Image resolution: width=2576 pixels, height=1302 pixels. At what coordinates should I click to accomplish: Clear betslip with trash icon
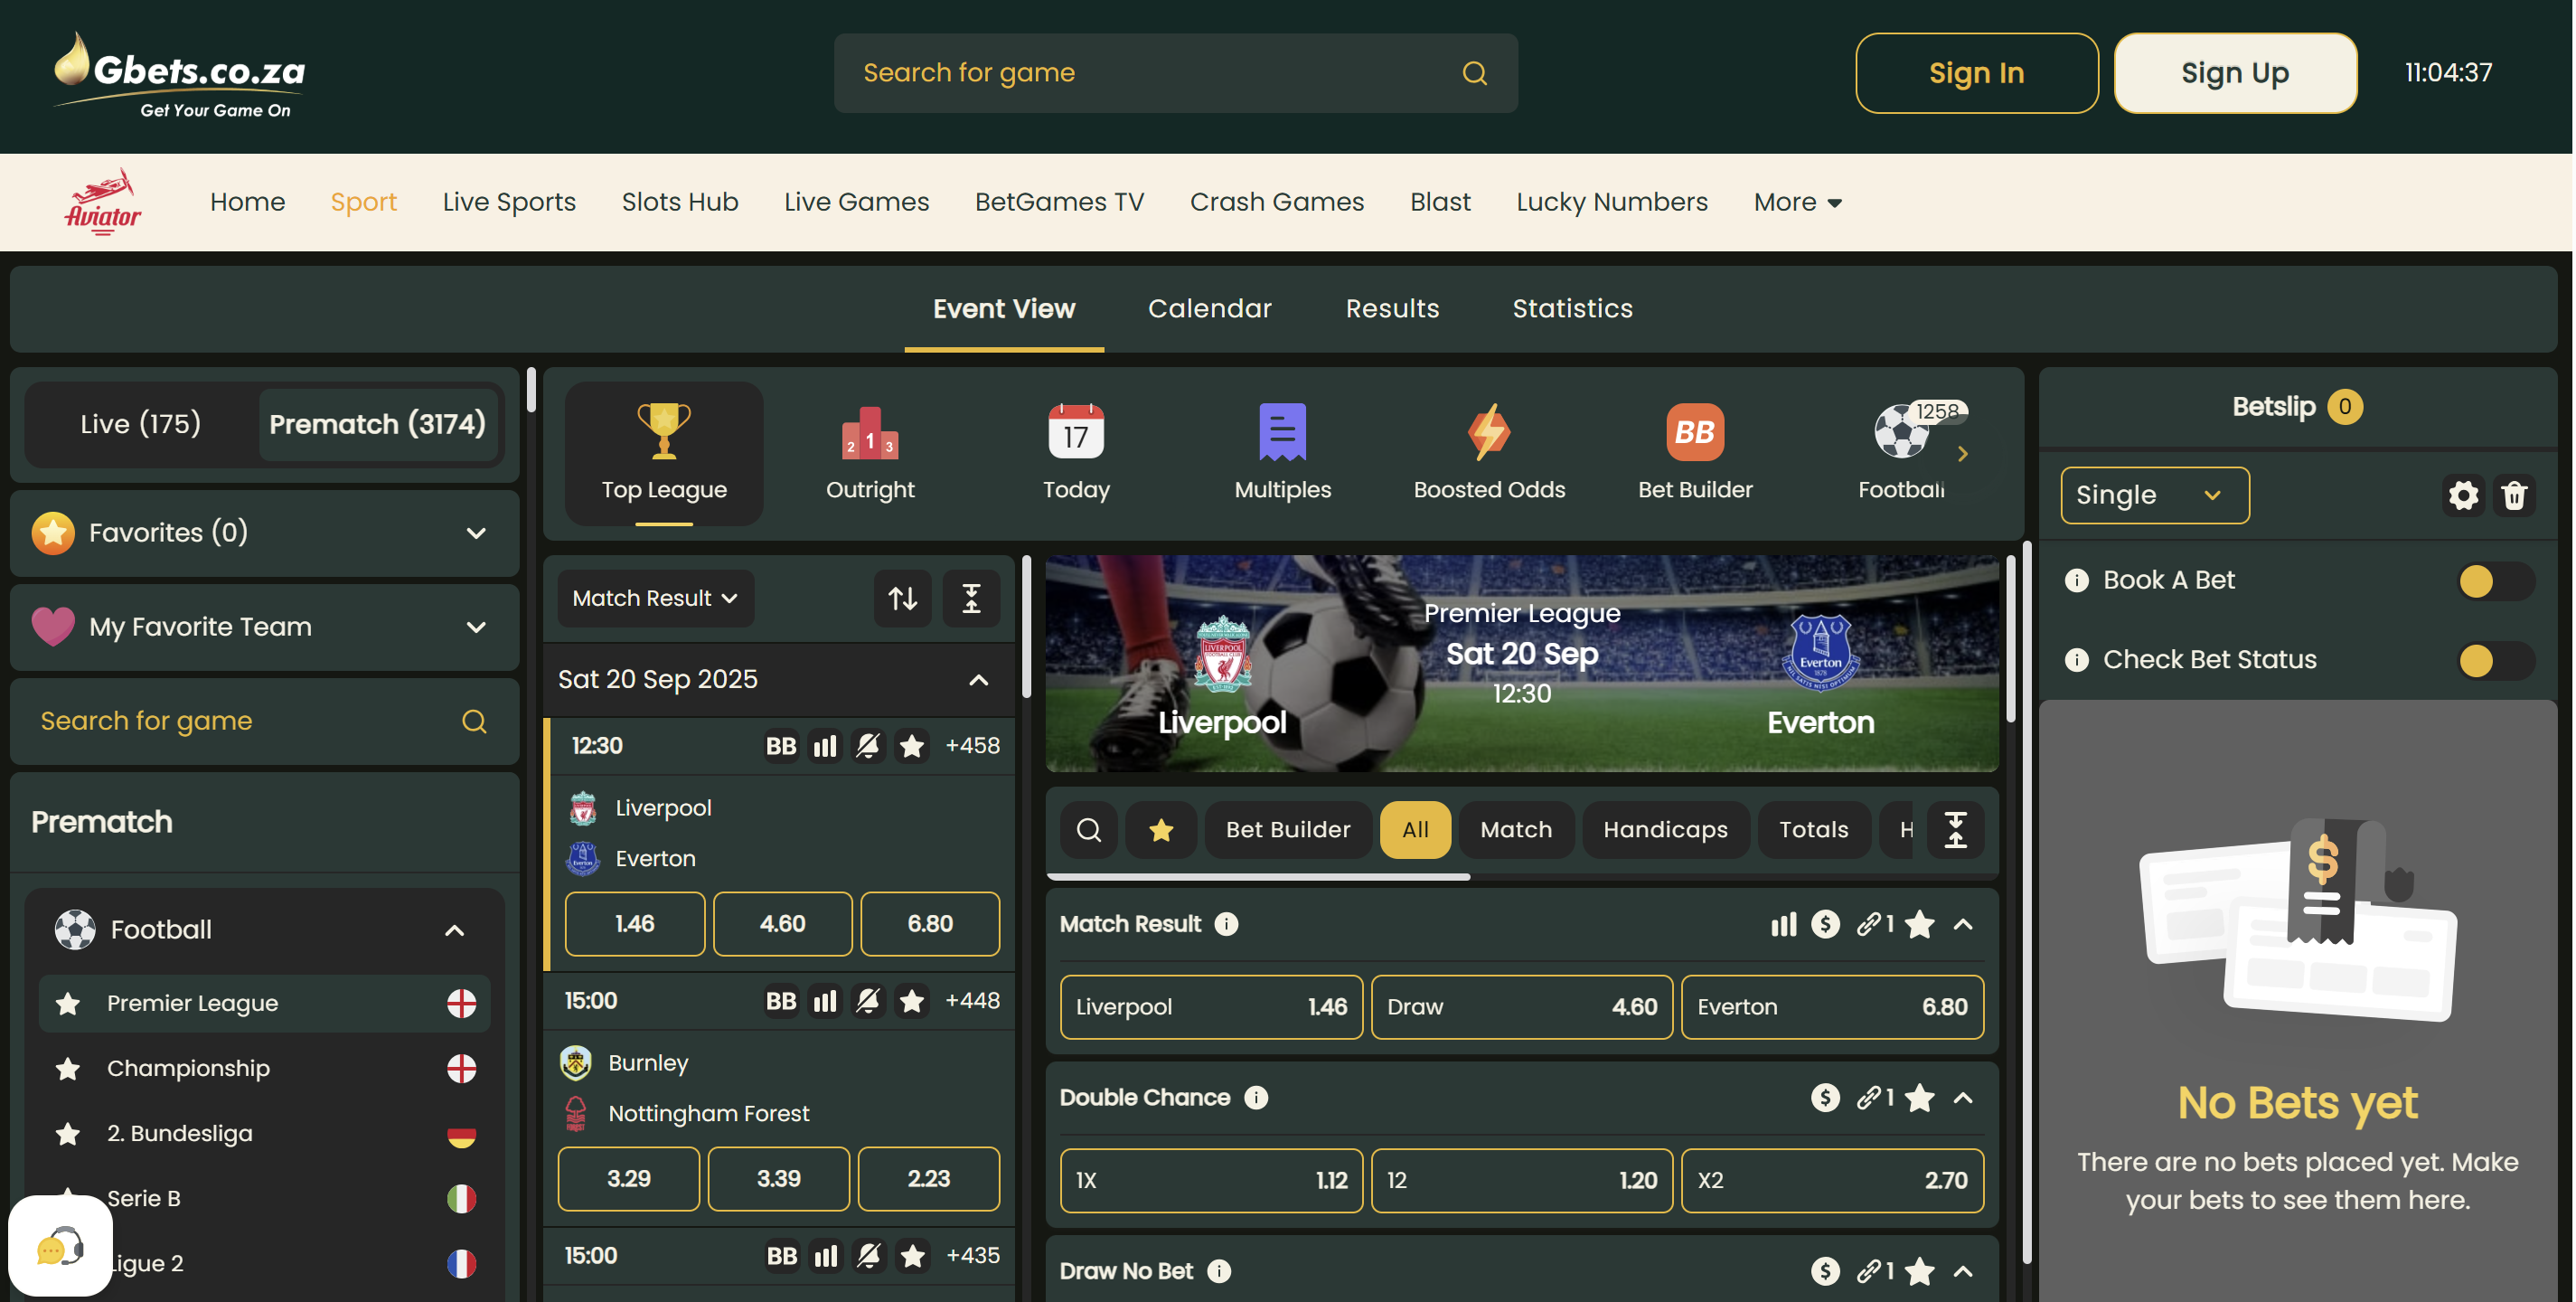[x=2514, y=495]
